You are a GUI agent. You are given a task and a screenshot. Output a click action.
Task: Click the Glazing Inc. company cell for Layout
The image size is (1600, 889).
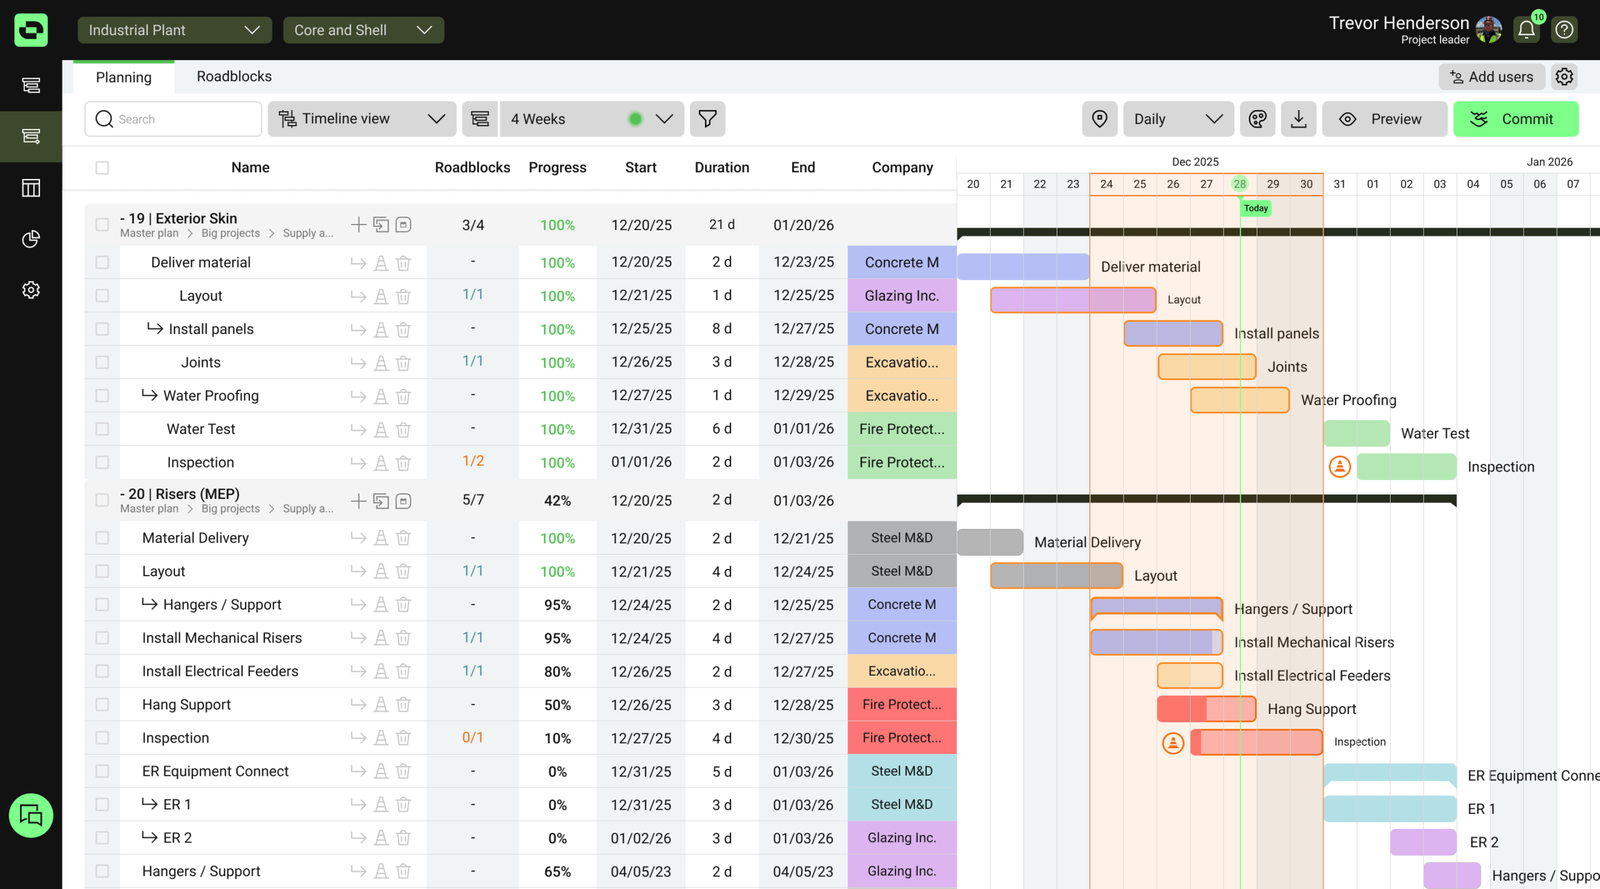coord(902,296)
